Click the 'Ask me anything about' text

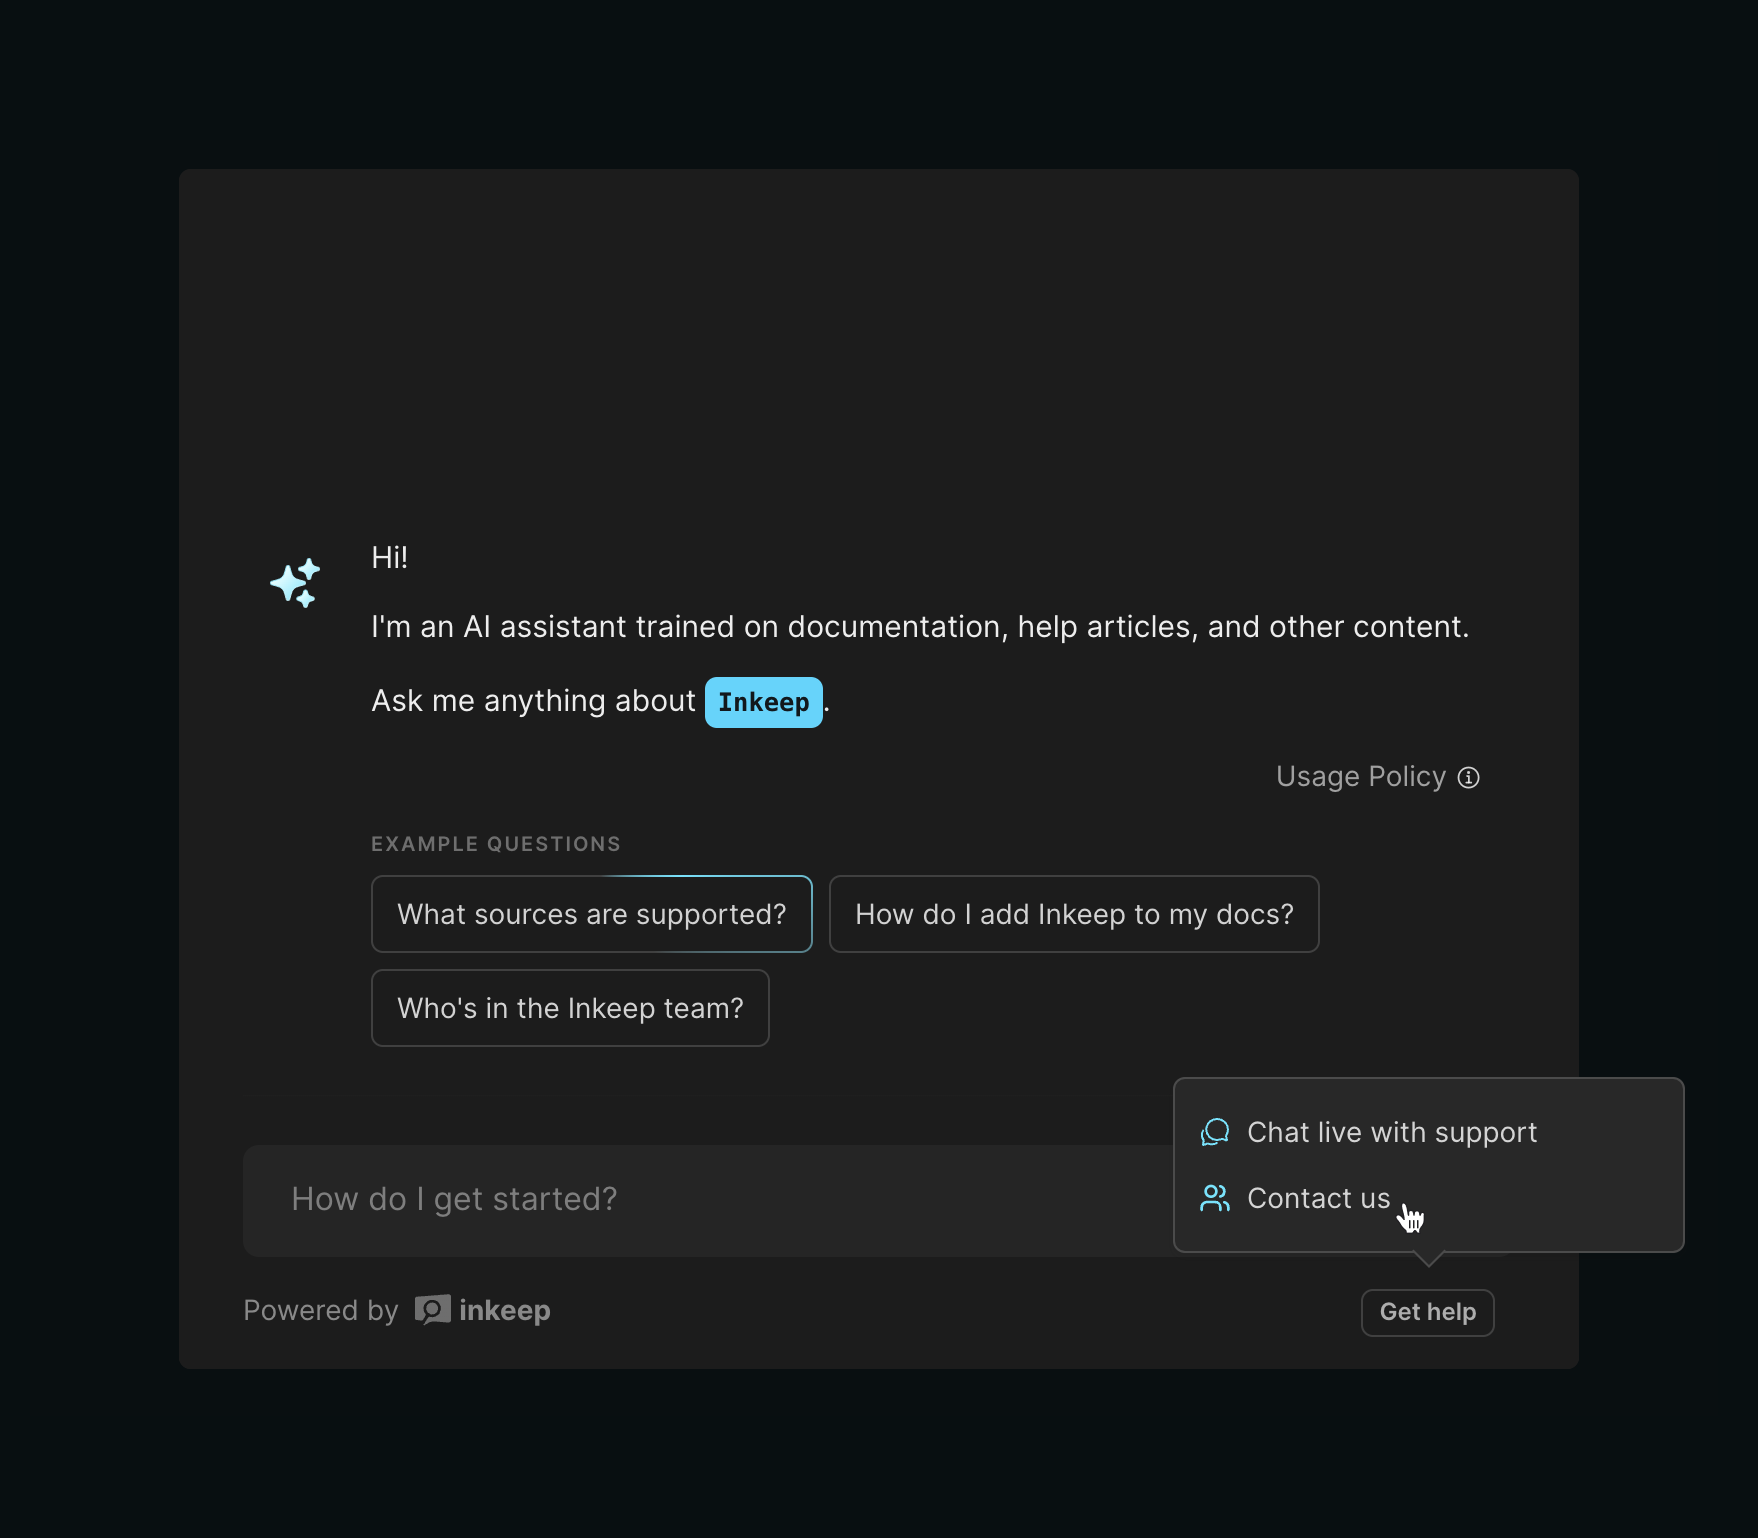533,701
